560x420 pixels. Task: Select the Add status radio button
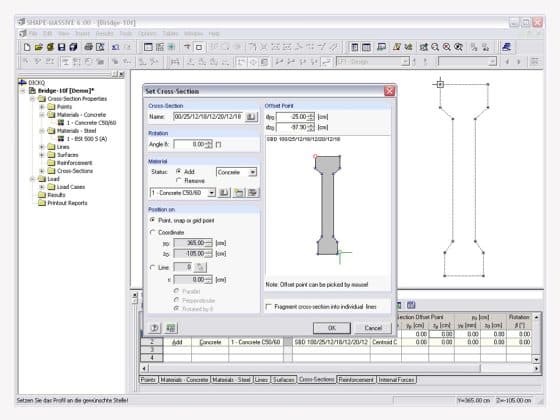point(179,171)
